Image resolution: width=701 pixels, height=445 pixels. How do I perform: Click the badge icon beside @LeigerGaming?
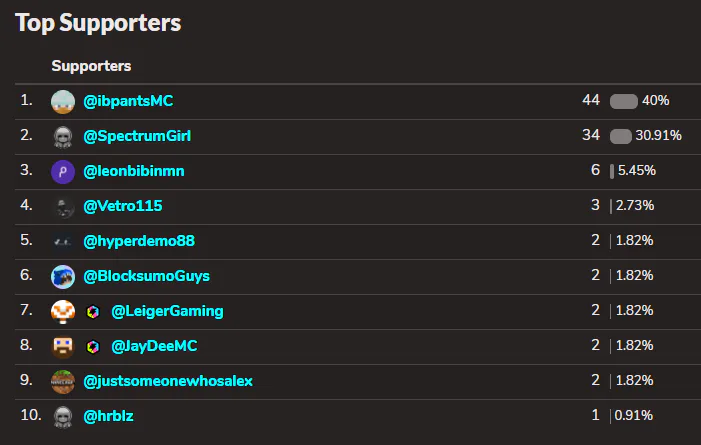pos(93,311)
